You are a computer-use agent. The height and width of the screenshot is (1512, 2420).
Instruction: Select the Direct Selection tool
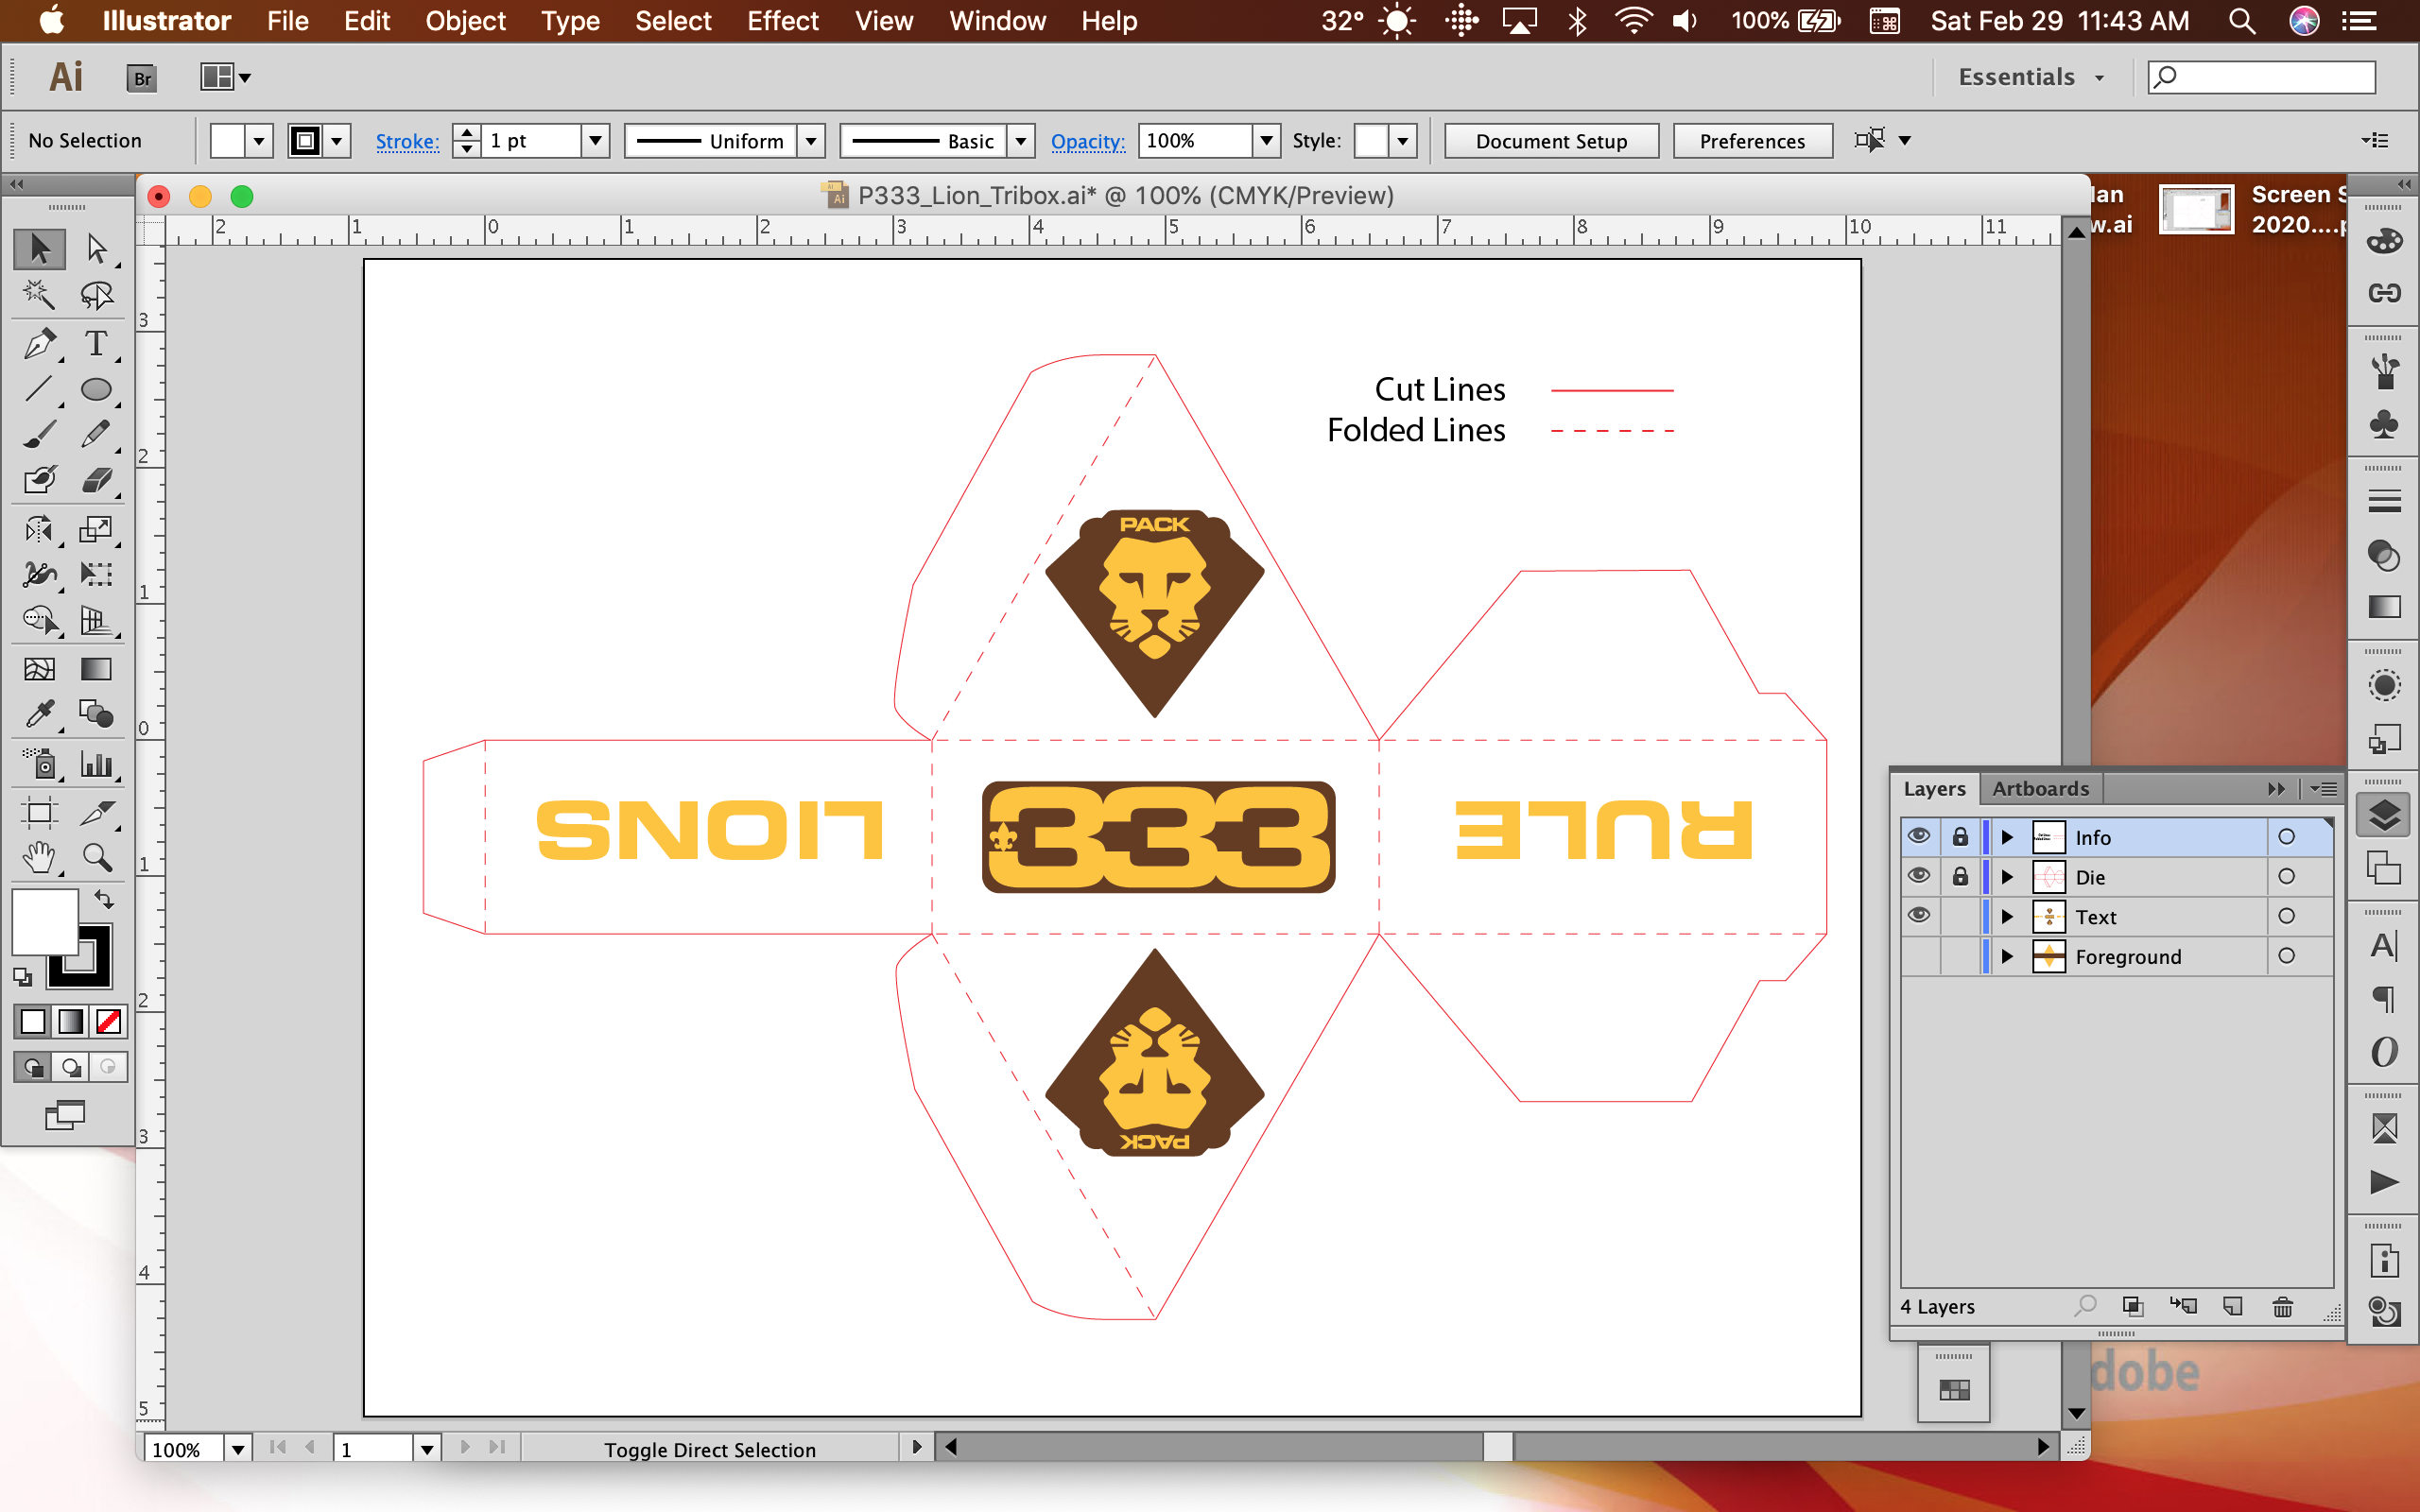96,248
